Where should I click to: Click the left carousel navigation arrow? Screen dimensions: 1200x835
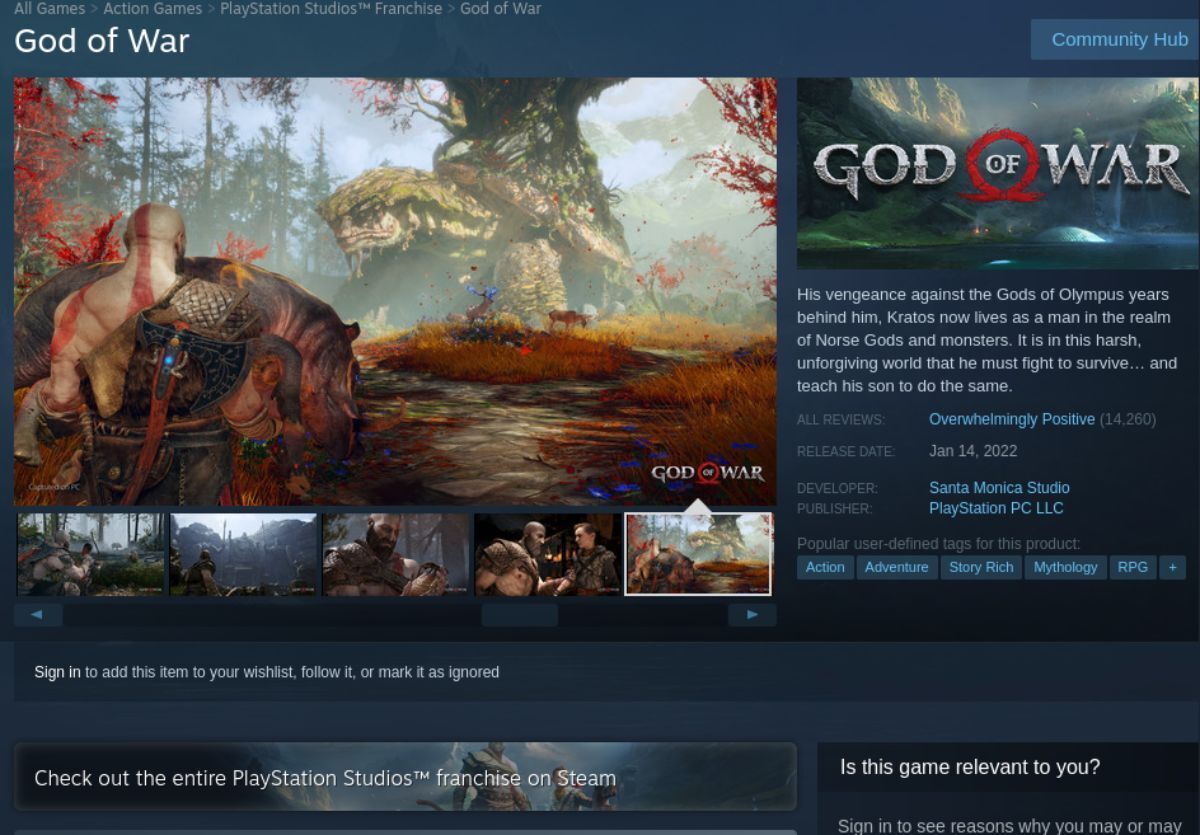pyautogui.click(x=38, y=615)
